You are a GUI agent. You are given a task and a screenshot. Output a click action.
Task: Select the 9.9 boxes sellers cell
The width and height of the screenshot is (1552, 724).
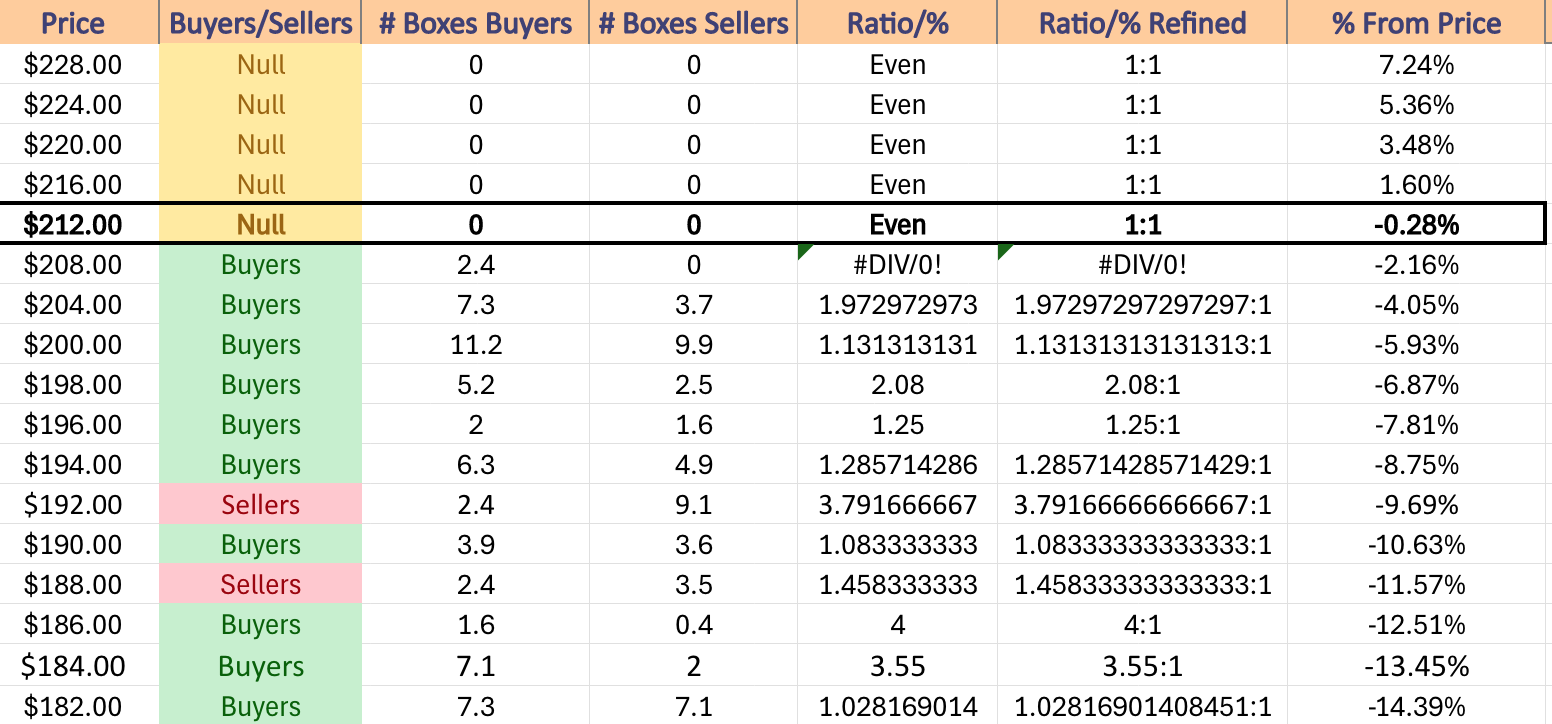click(693, 345)
